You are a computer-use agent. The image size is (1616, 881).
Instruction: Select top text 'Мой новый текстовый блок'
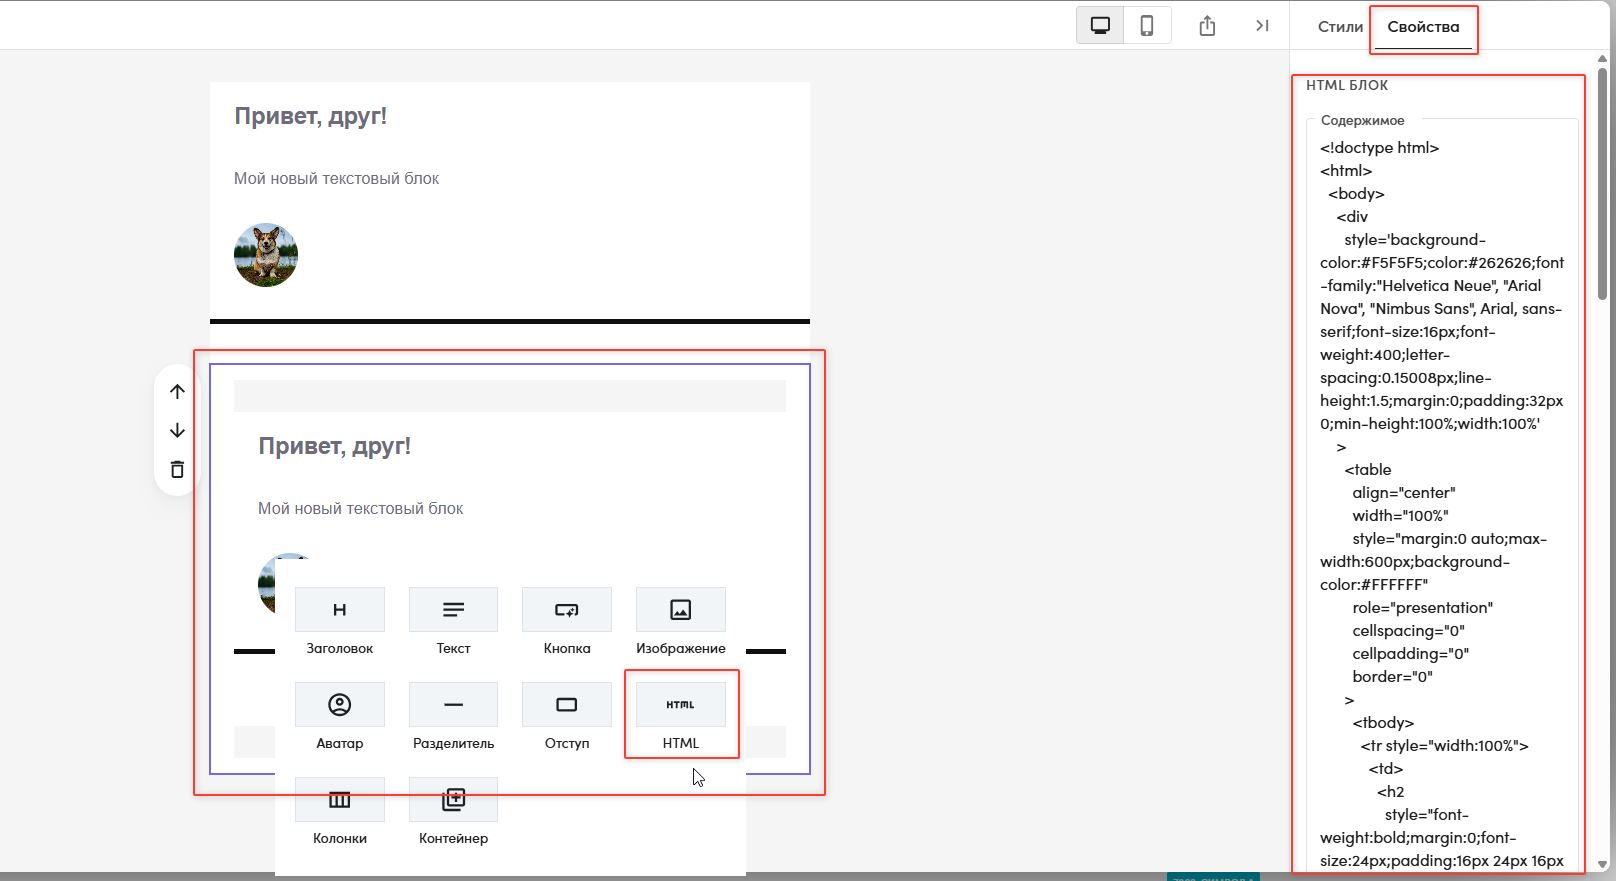pos(337,178)
